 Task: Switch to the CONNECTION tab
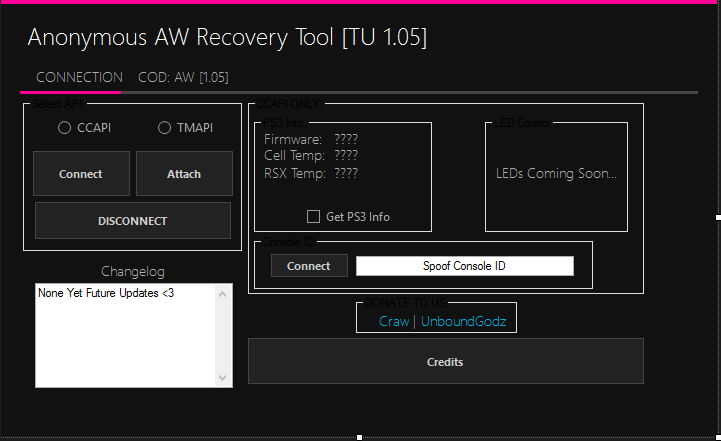pyautogui.click(x=80, y=77)
